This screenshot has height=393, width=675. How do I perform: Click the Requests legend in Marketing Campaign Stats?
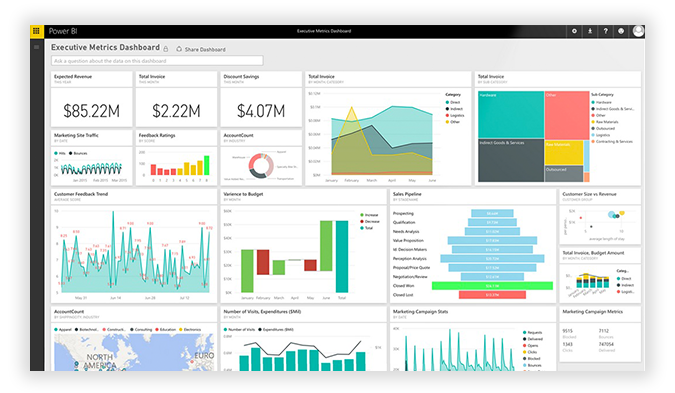point(533,332)
